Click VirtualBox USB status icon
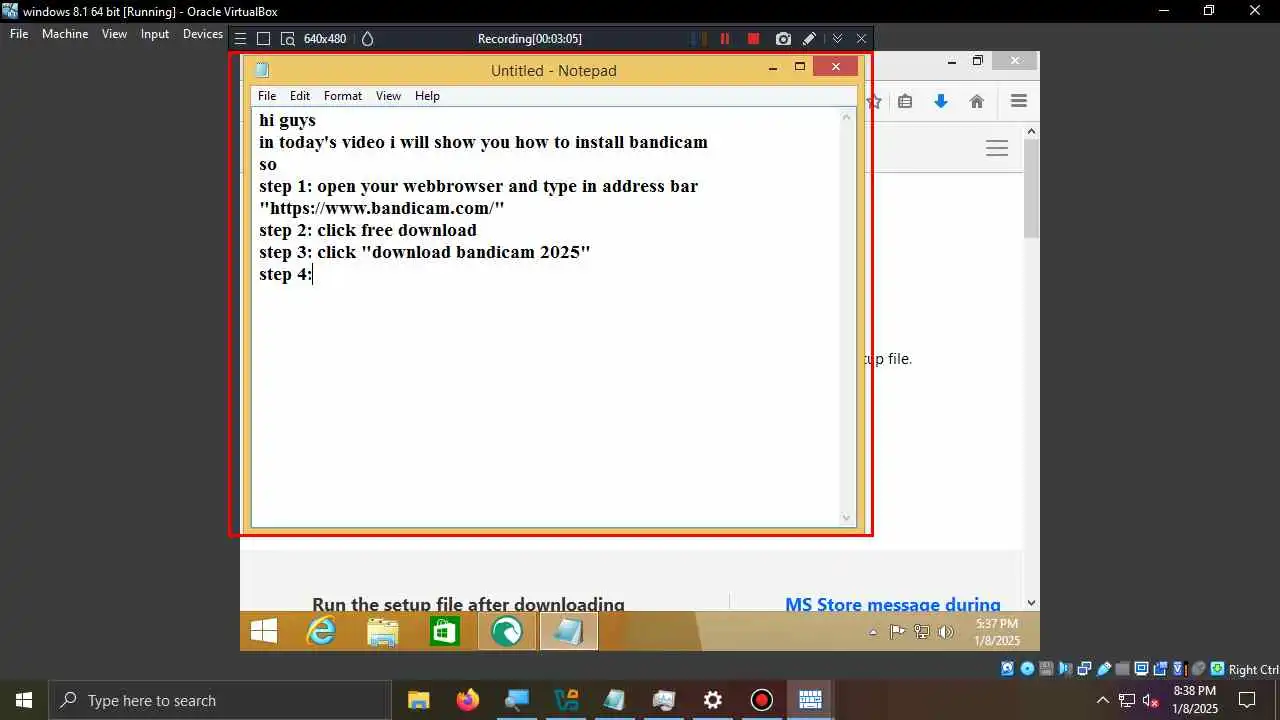 click(1104, 669)
